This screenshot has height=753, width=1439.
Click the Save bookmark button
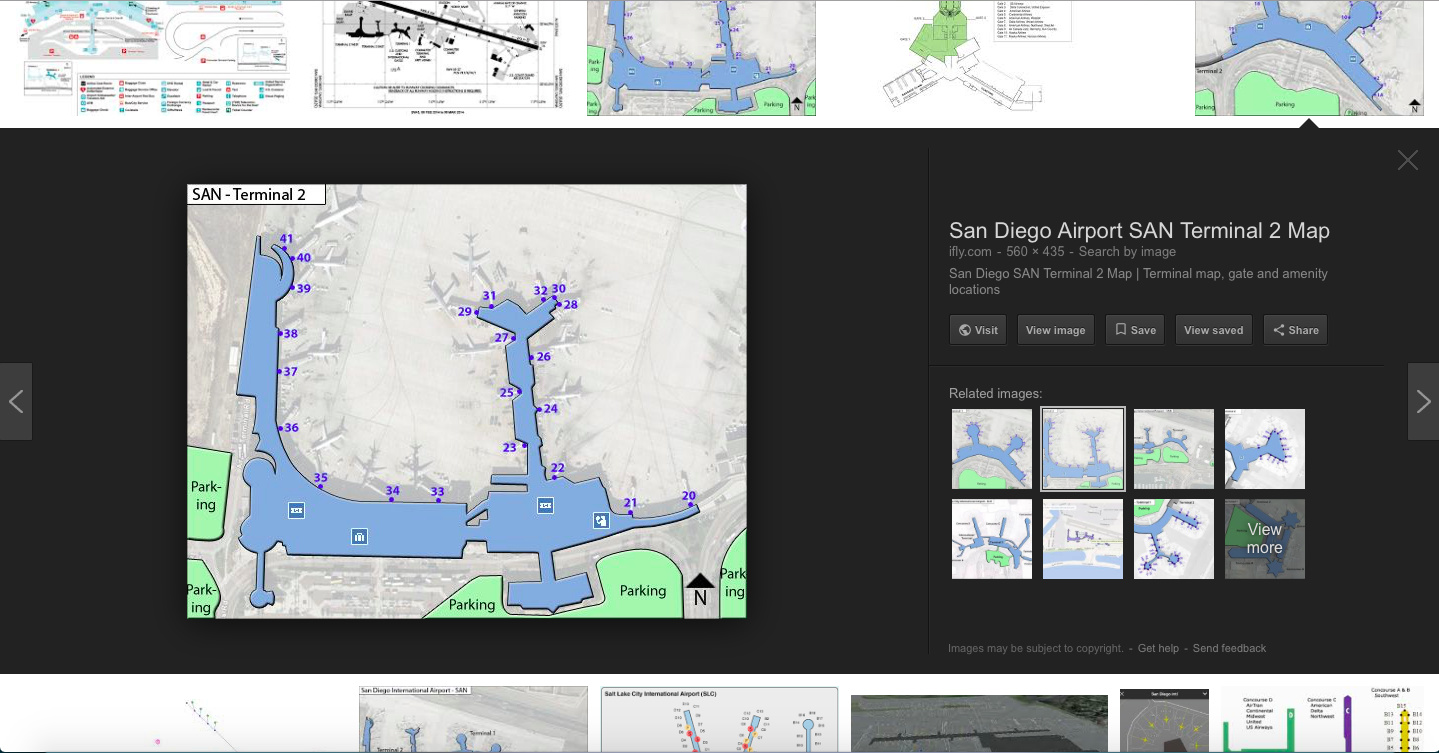point(1135,330)
